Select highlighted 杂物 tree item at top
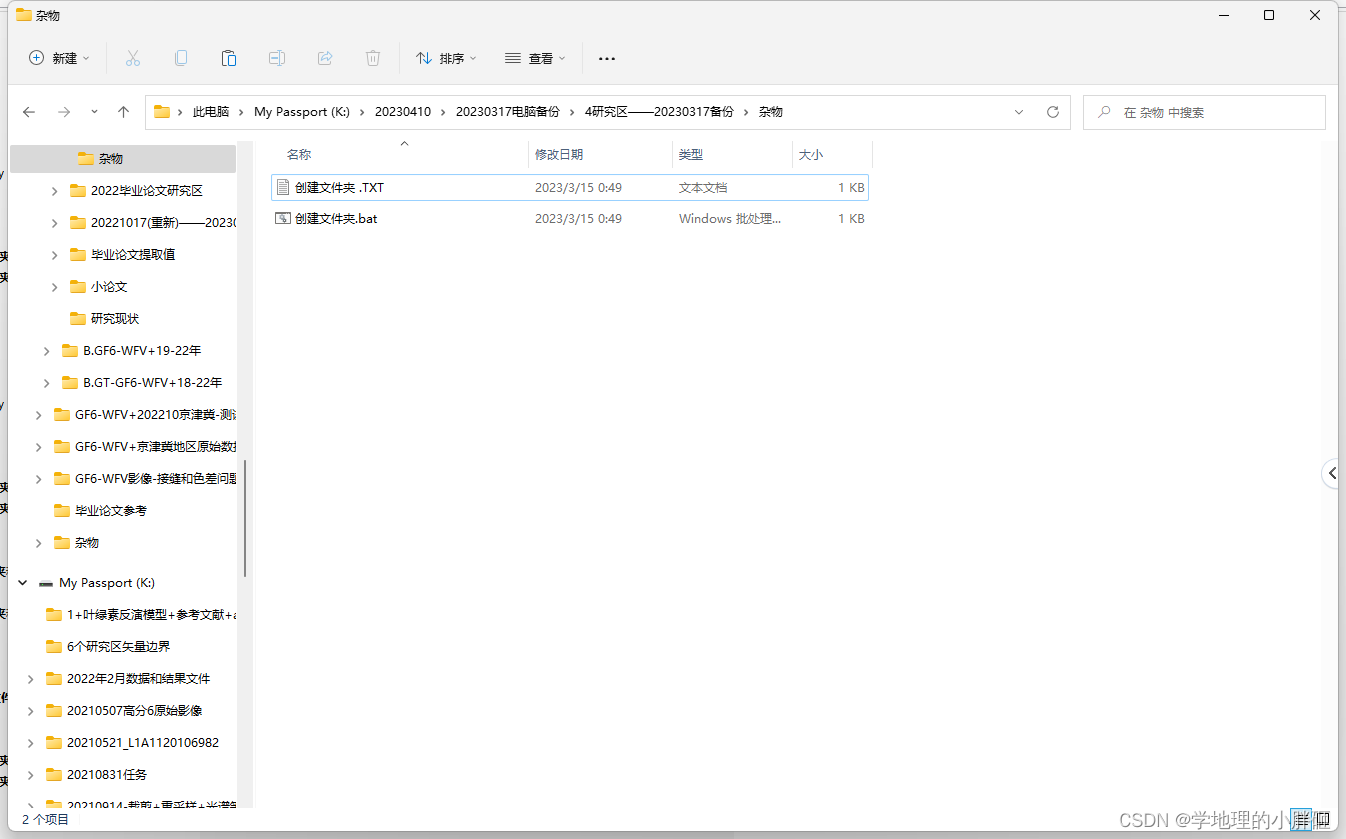 pyautogui.click(x=123, y=158)
